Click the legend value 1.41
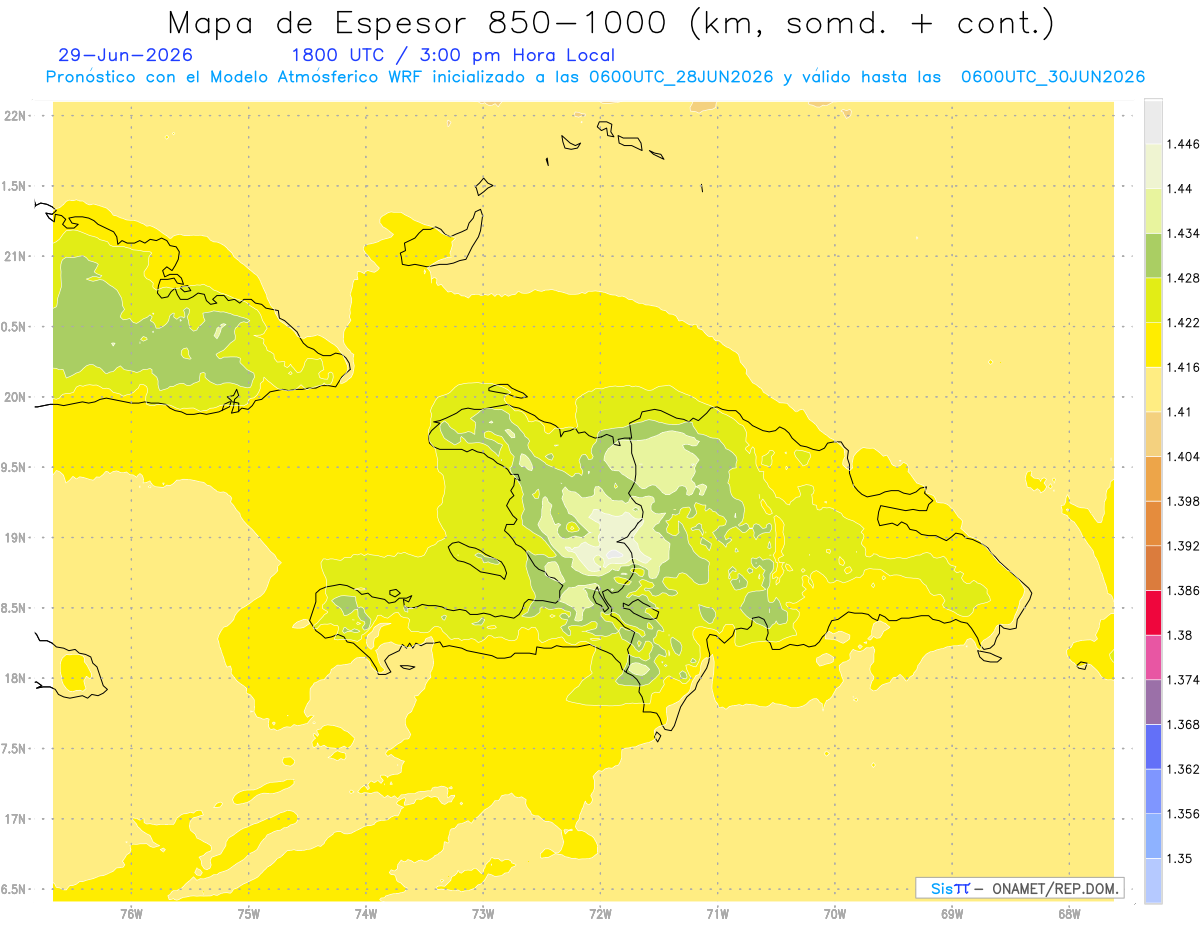This screenshot has height=927, width=1200. pos(1179,412)
